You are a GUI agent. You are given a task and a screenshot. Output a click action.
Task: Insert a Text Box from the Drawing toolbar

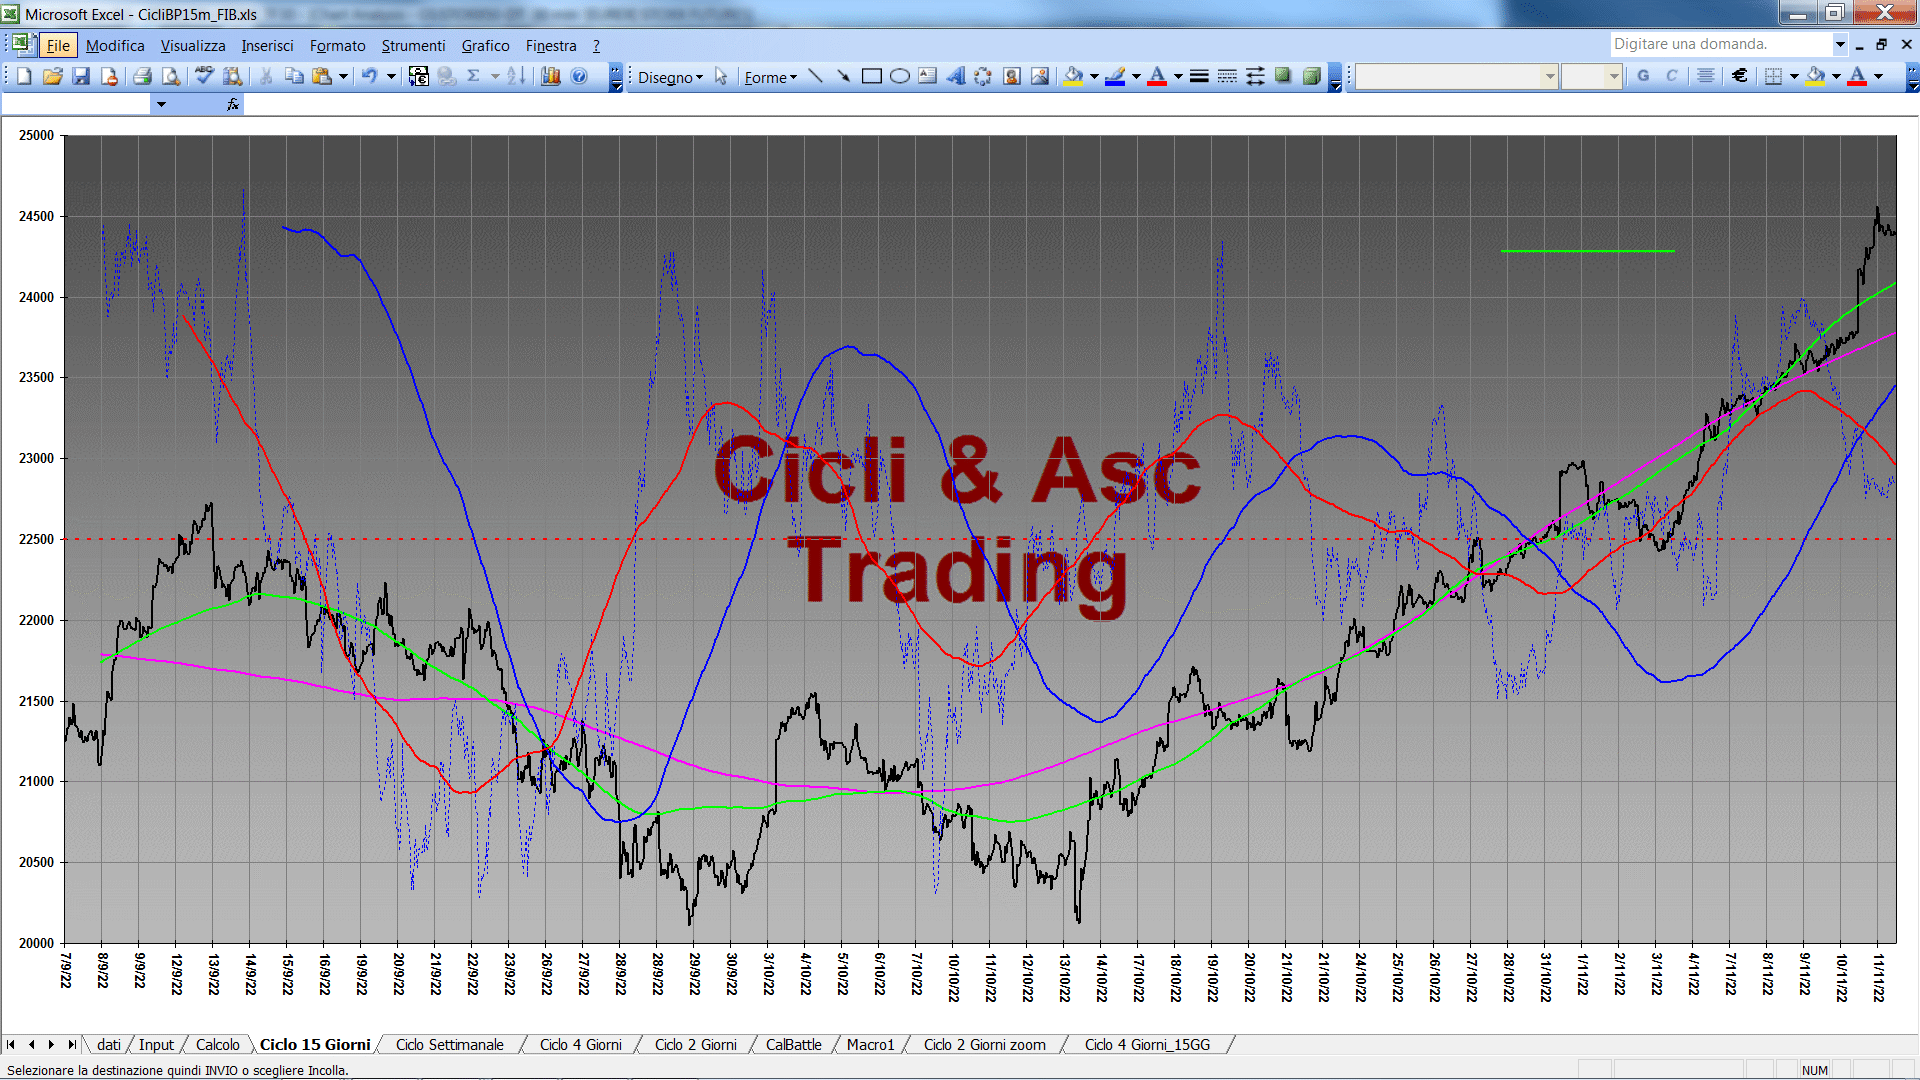pos(927,76)
